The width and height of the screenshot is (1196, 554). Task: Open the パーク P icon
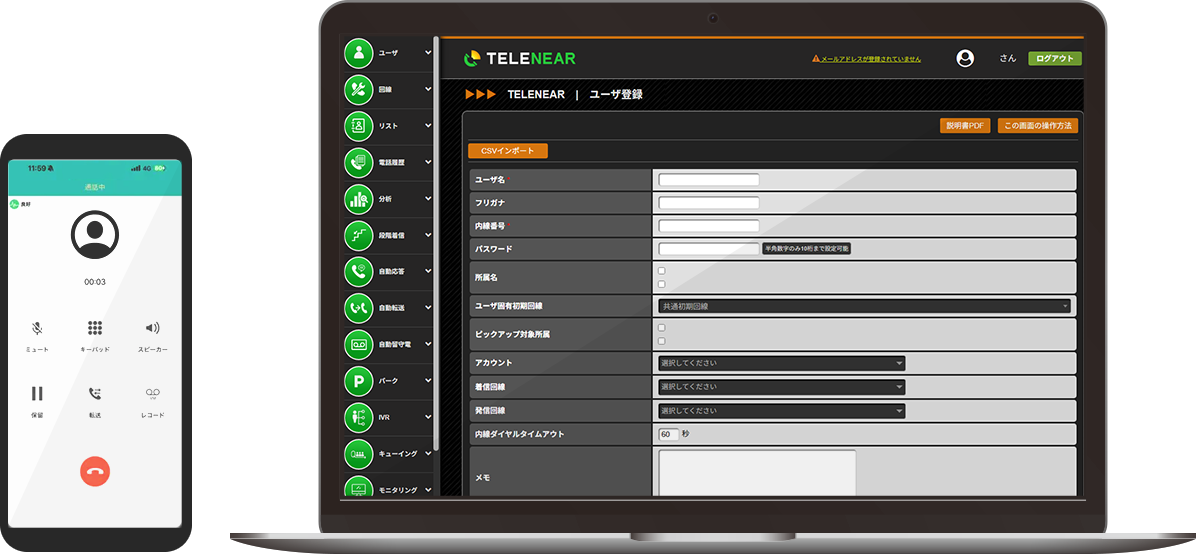(x=358, y=380)
